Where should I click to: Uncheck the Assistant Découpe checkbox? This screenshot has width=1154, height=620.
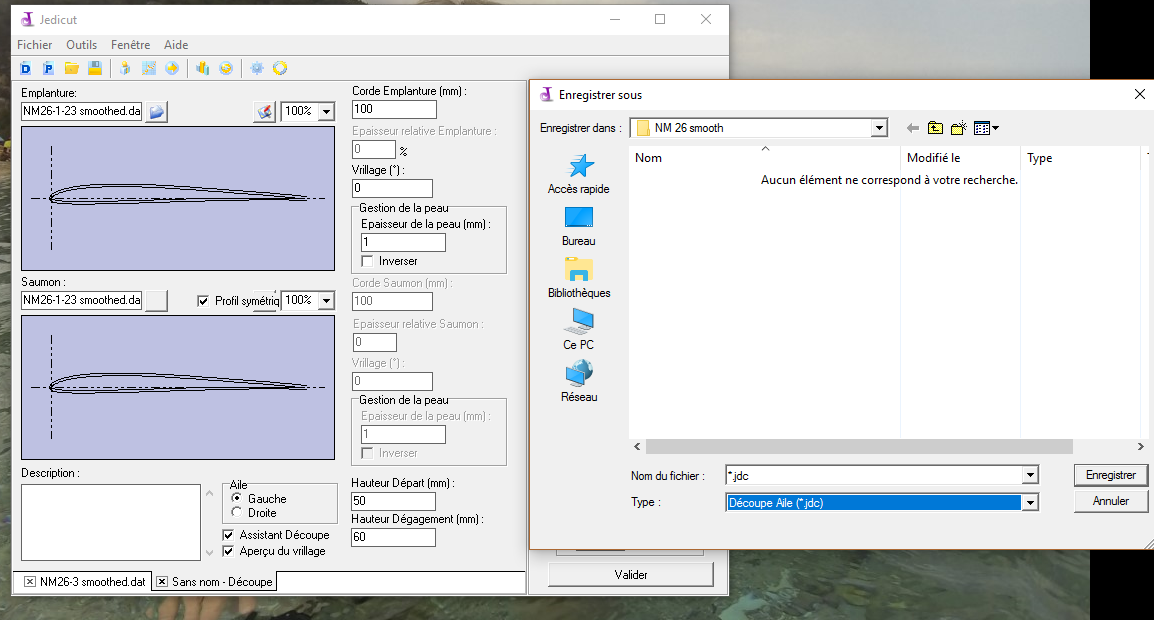[x=229, y=535]
